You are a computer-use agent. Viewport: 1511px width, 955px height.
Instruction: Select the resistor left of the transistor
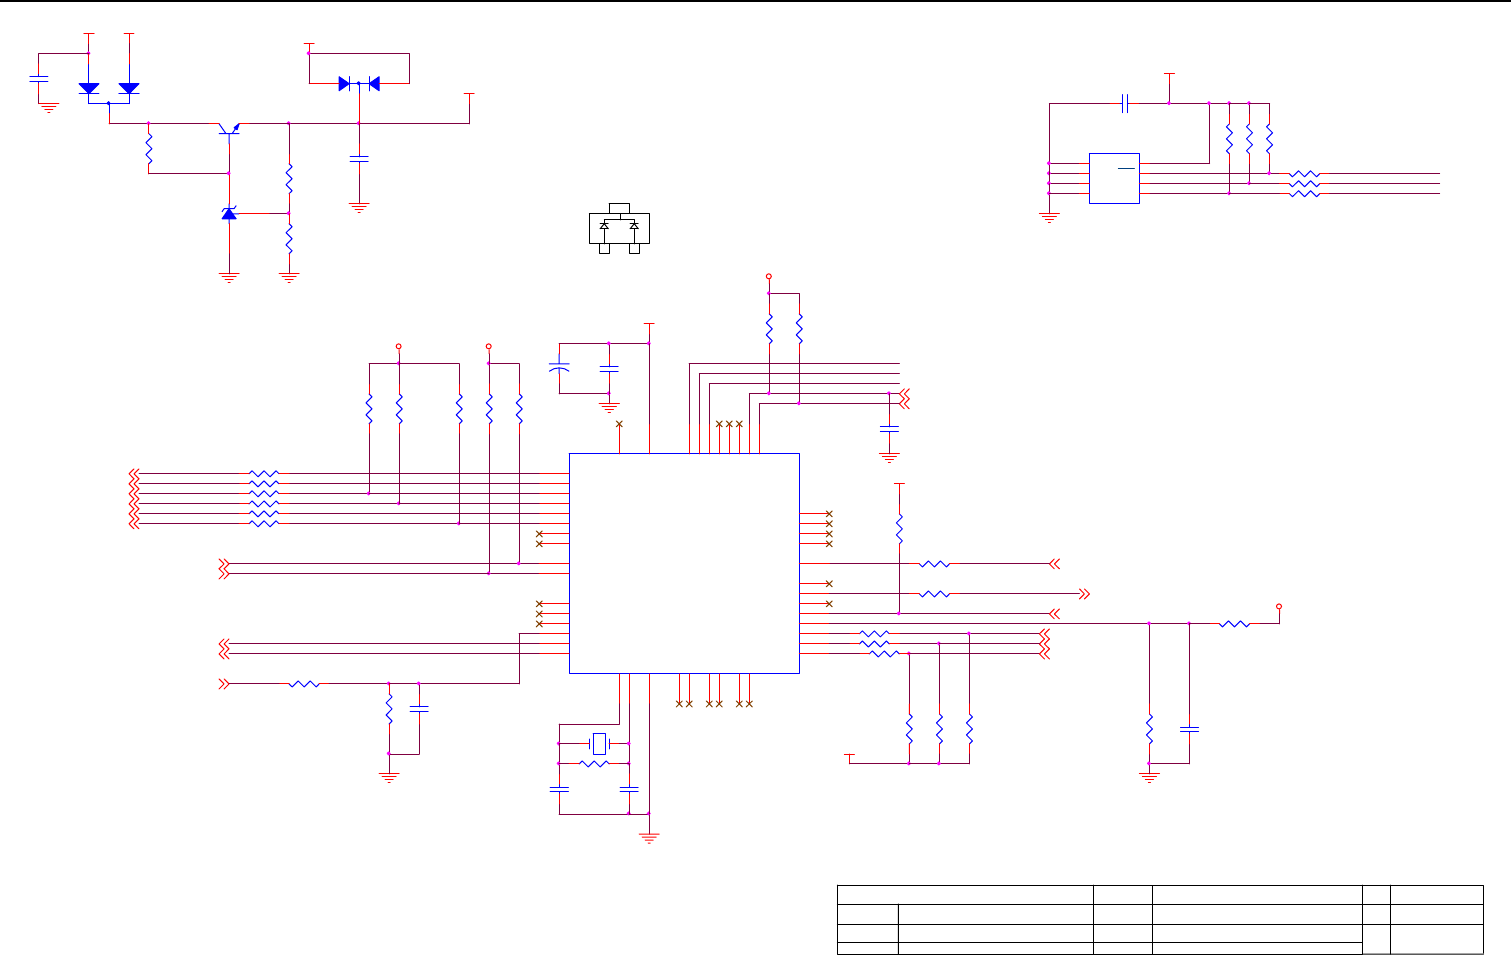pos(149,150)
